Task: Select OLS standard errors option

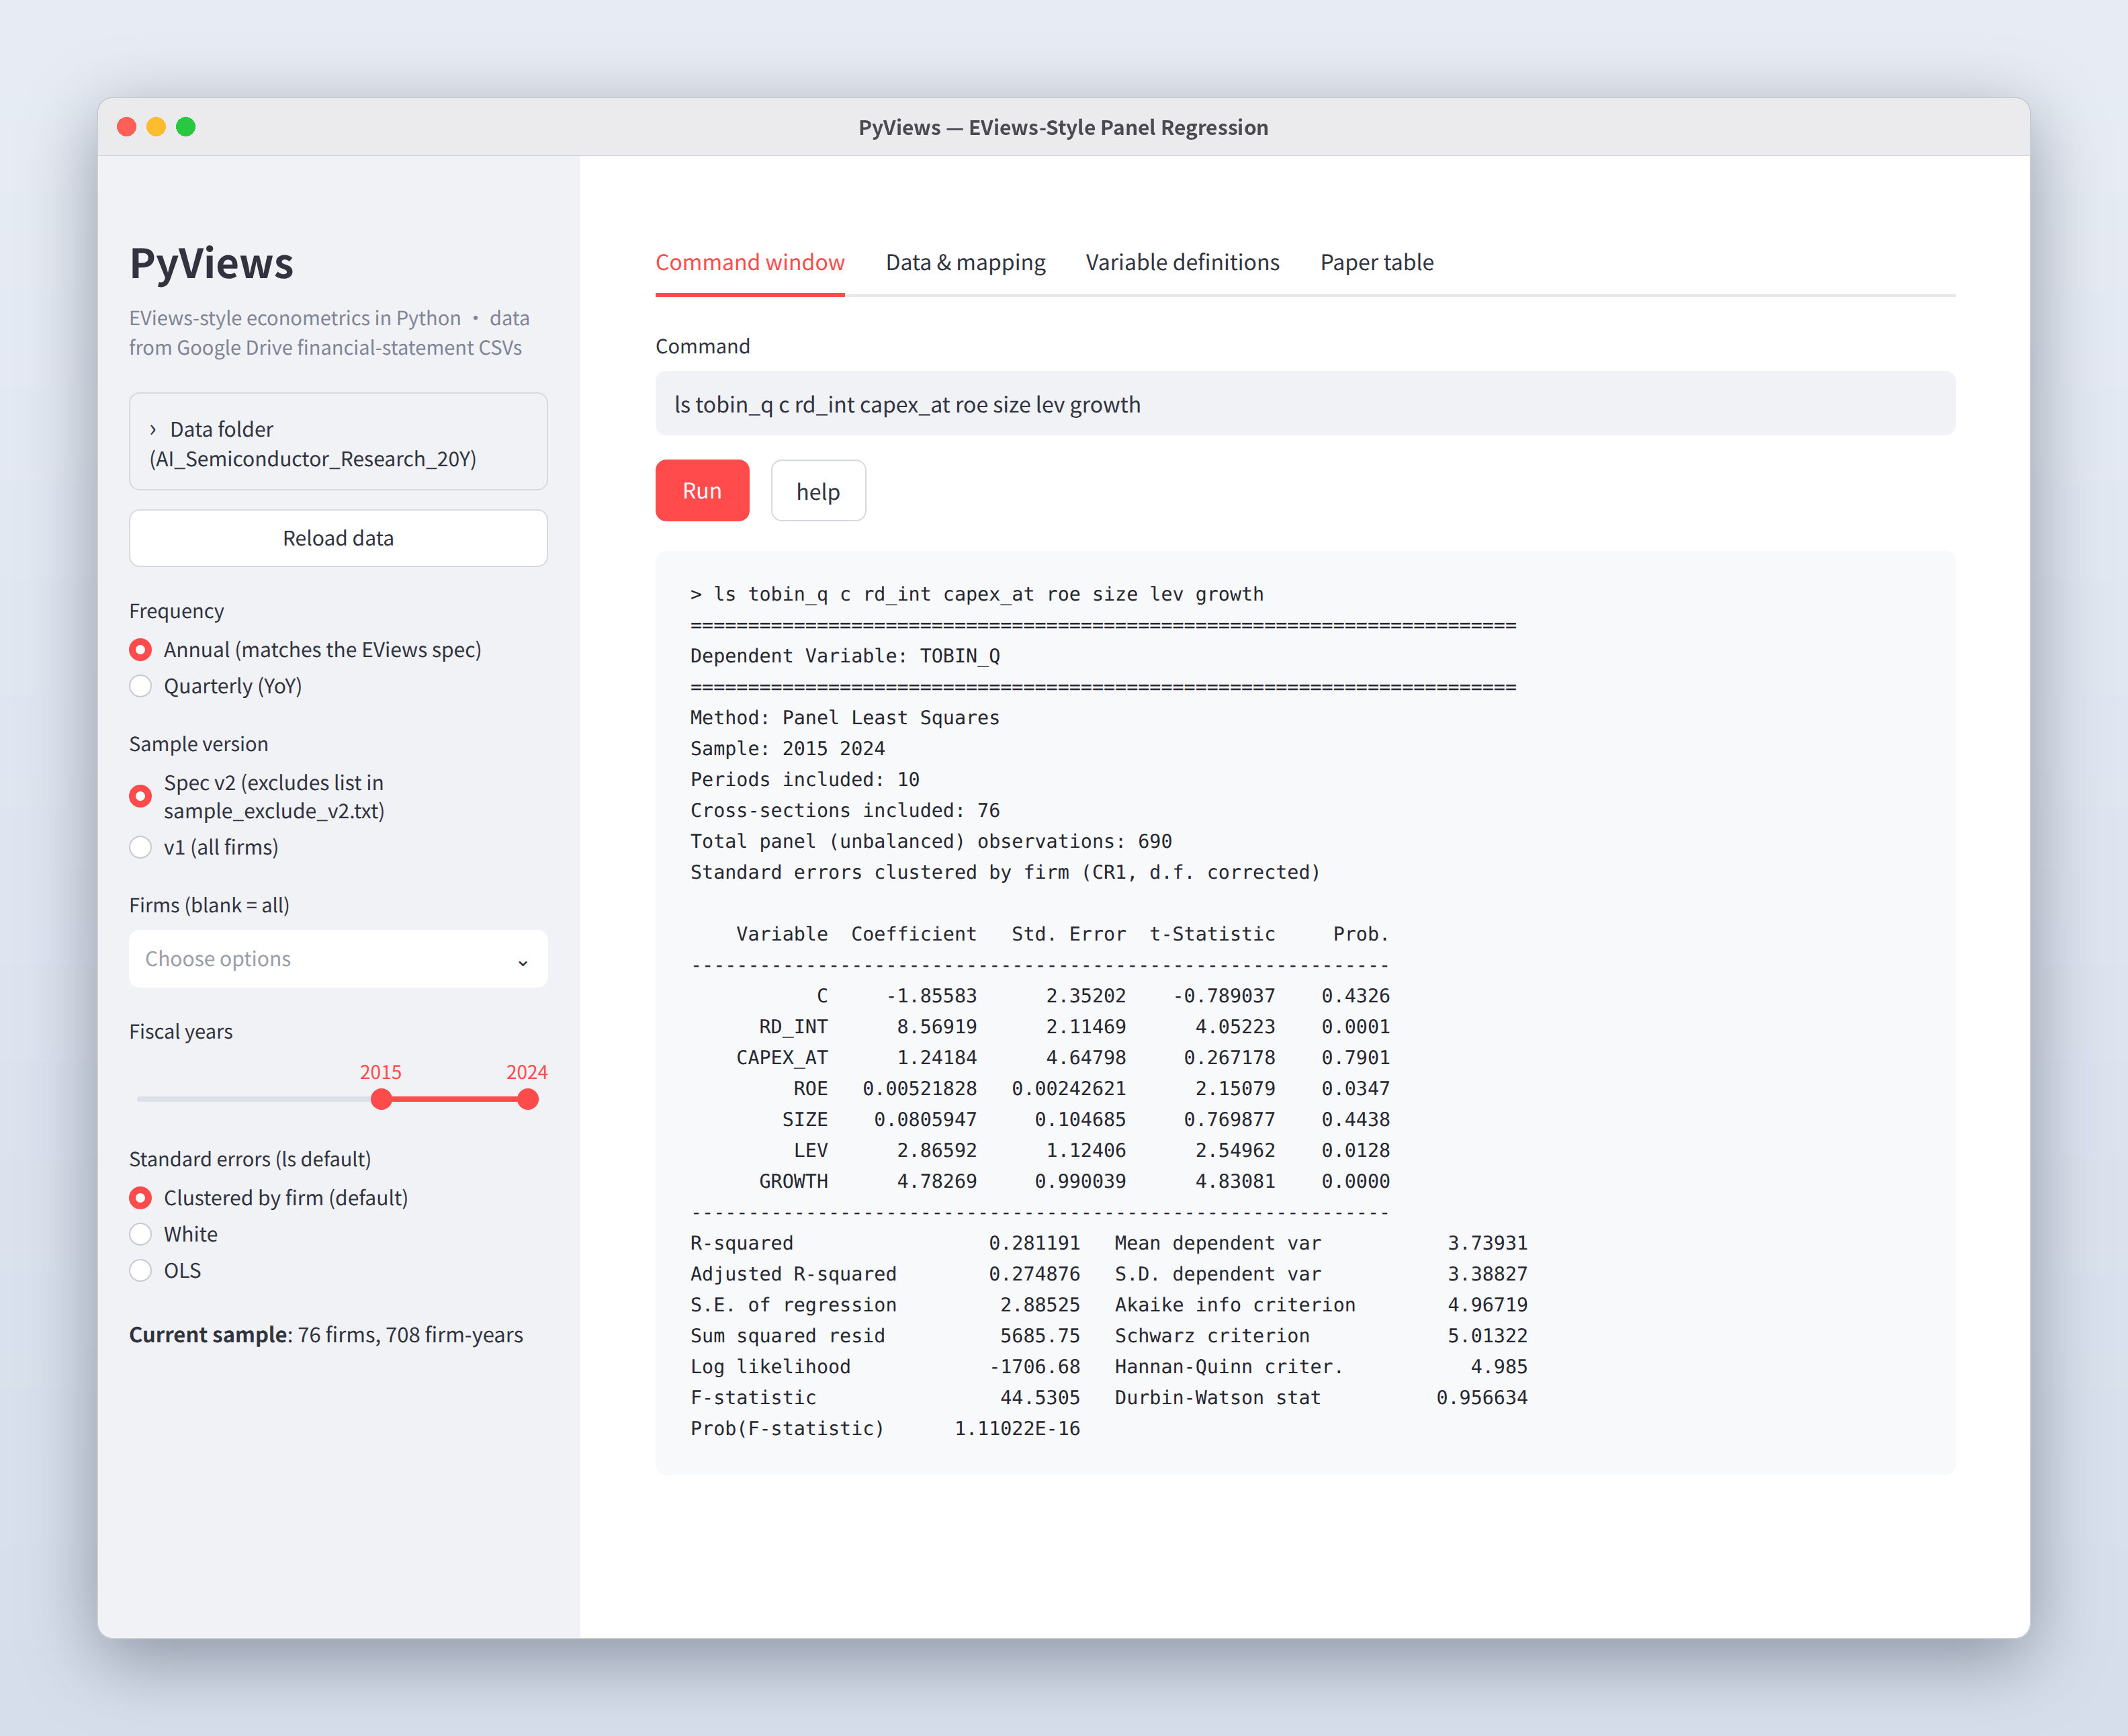Action: (x=140, y=1270)
